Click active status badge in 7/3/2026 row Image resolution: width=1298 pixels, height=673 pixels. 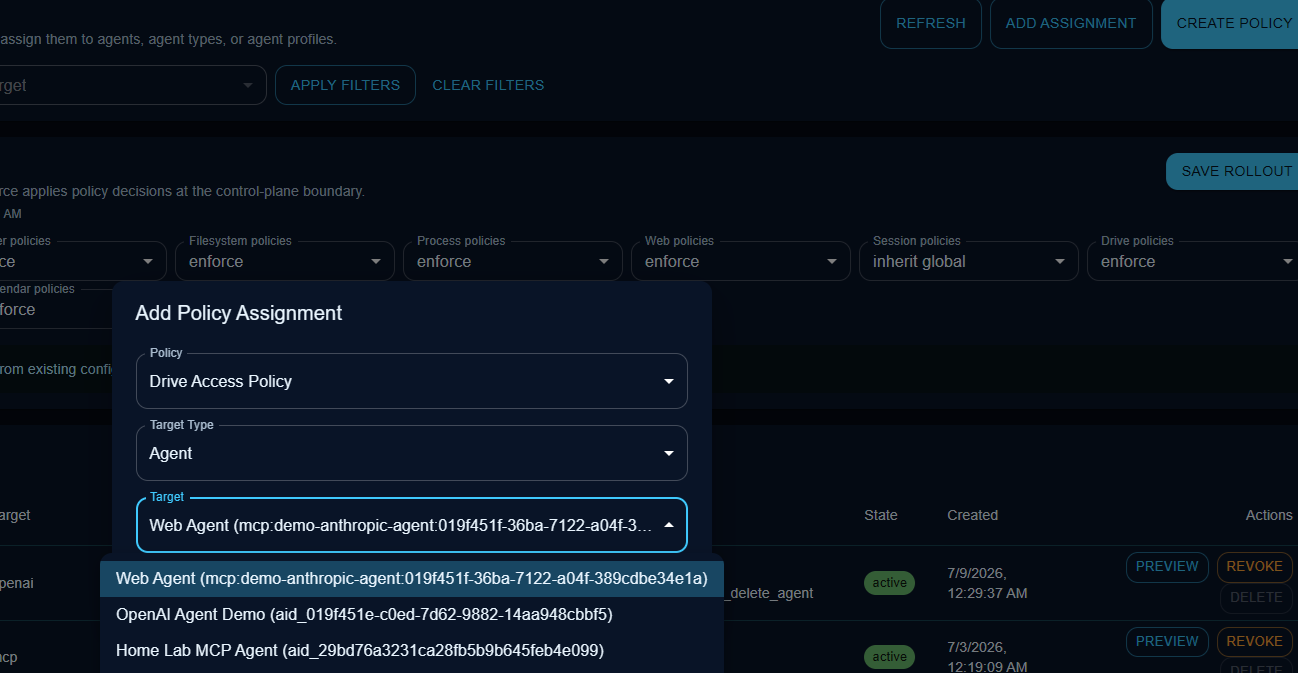[889, 657]
